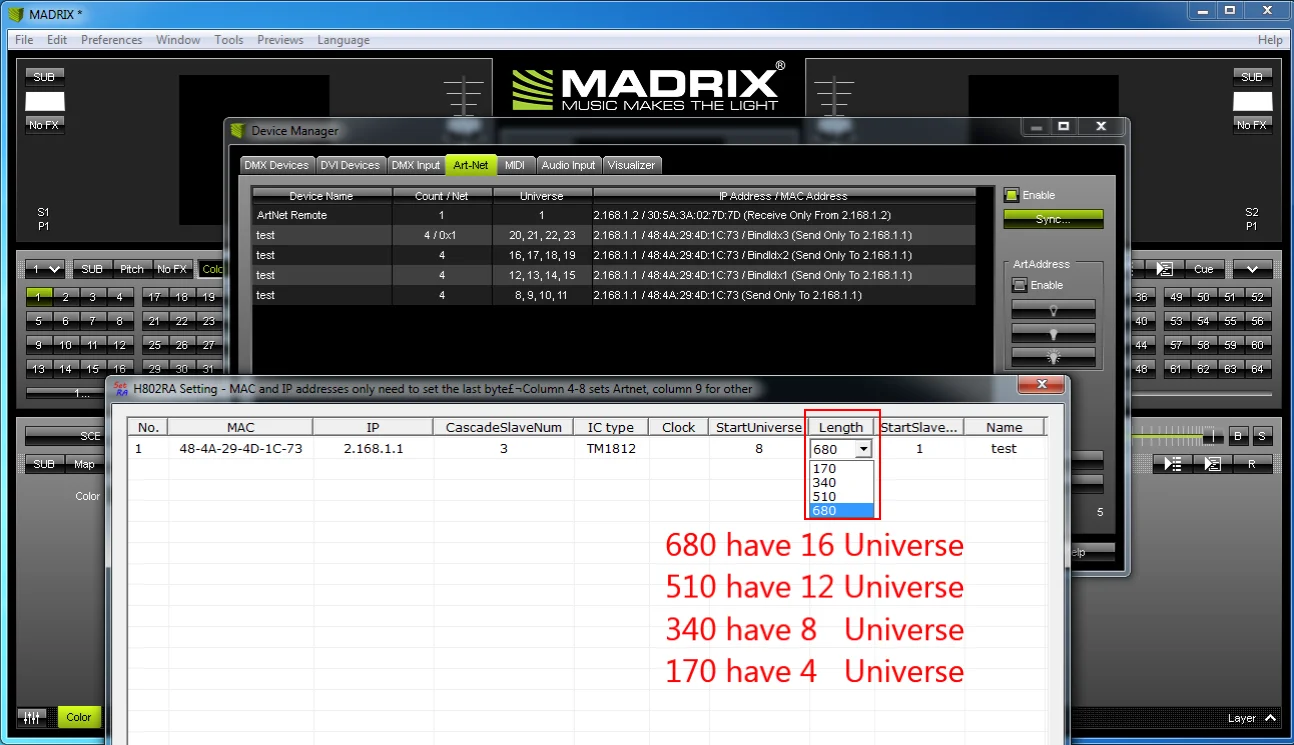Open the storage dropdown showing 1

point(46,269)
